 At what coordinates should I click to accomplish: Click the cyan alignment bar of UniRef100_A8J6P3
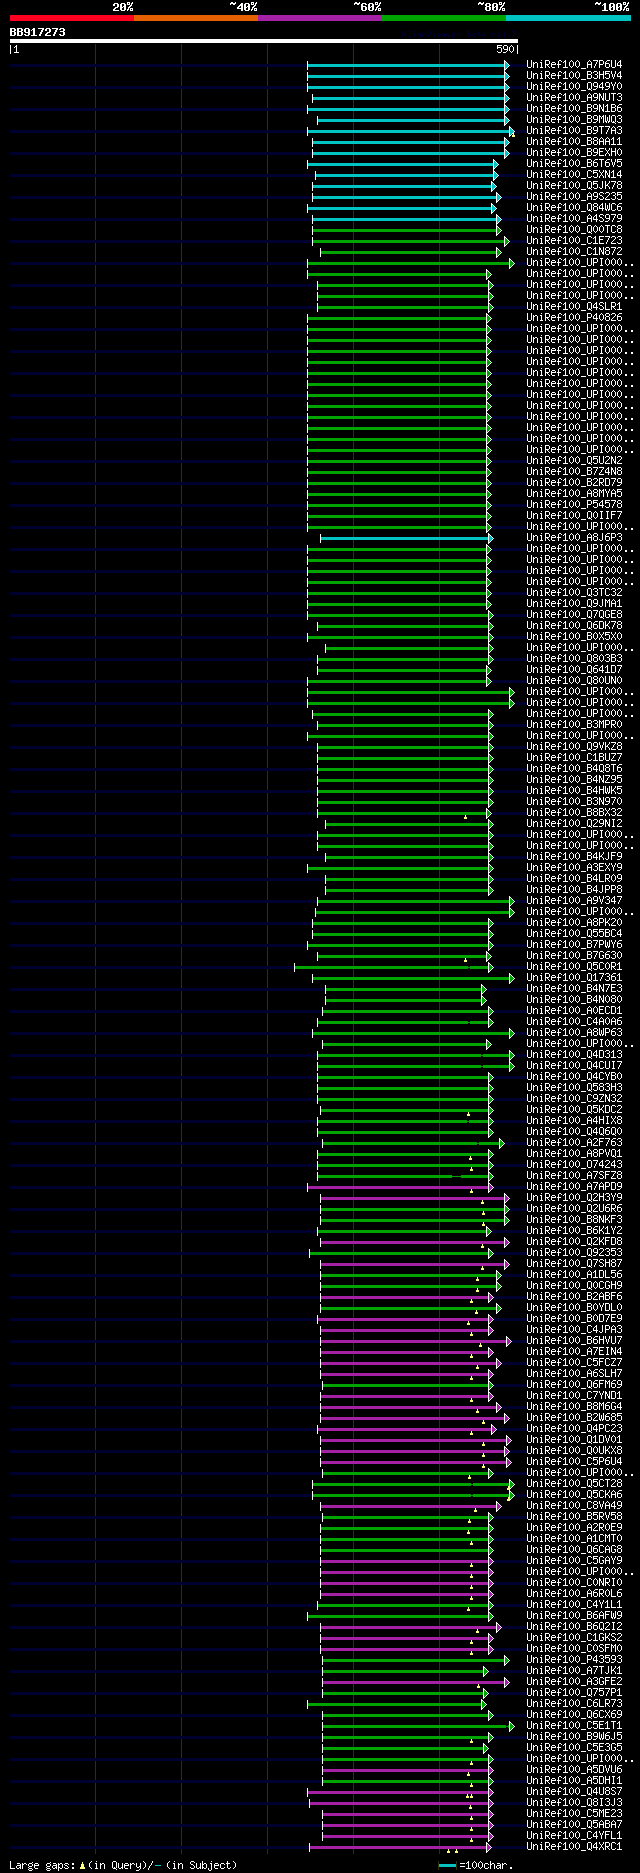405,538
